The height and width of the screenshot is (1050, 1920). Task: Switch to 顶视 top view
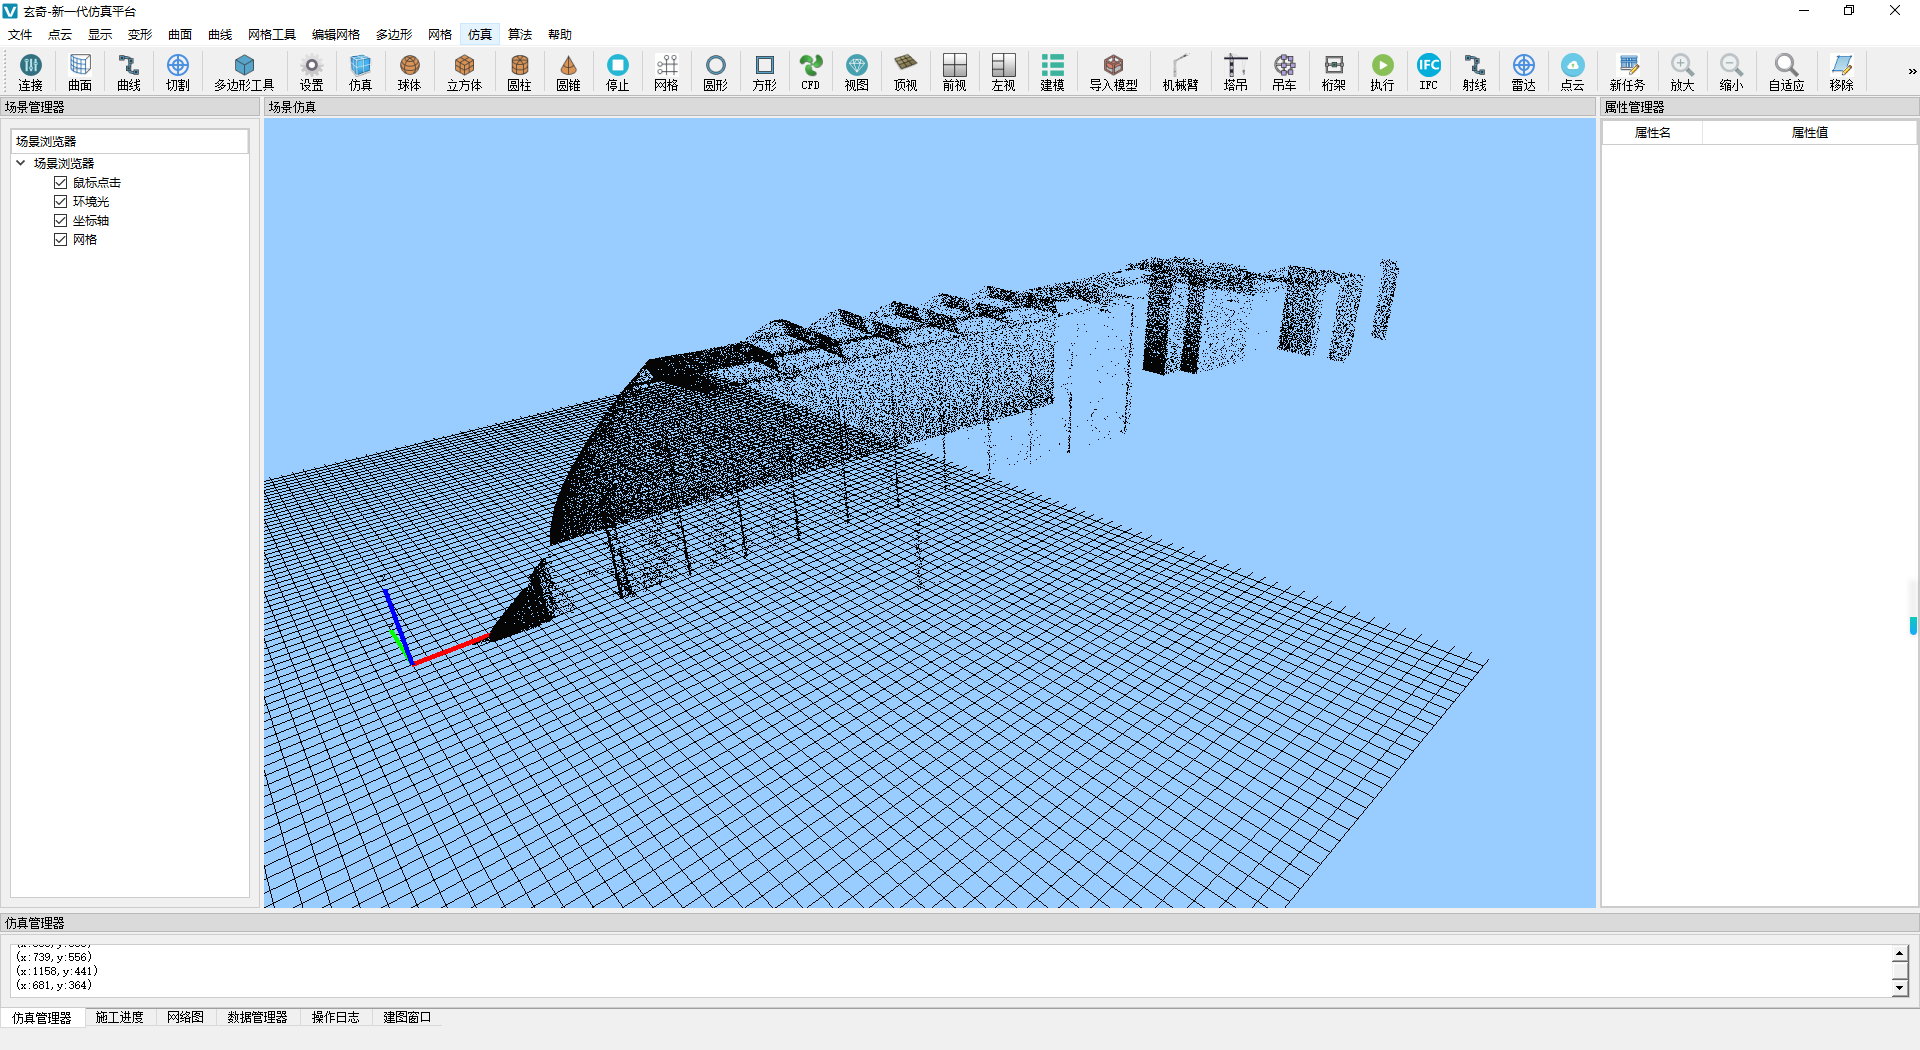[x=906, y=72]
